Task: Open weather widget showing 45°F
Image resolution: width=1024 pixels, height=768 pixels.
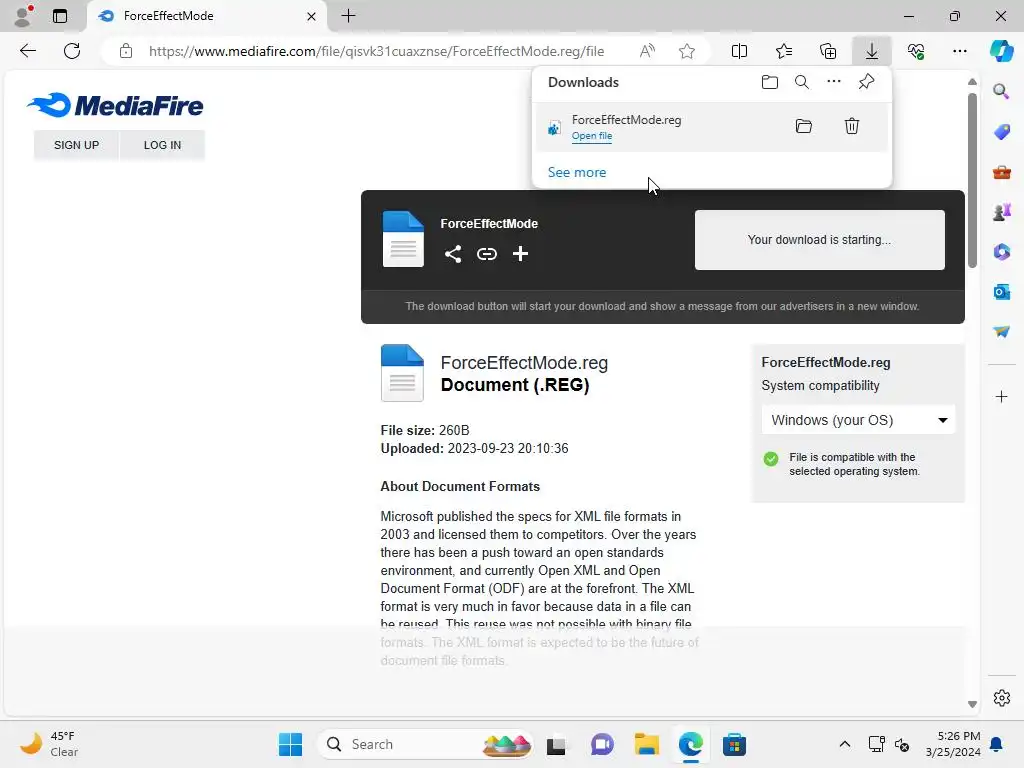Action: (49, 744)
